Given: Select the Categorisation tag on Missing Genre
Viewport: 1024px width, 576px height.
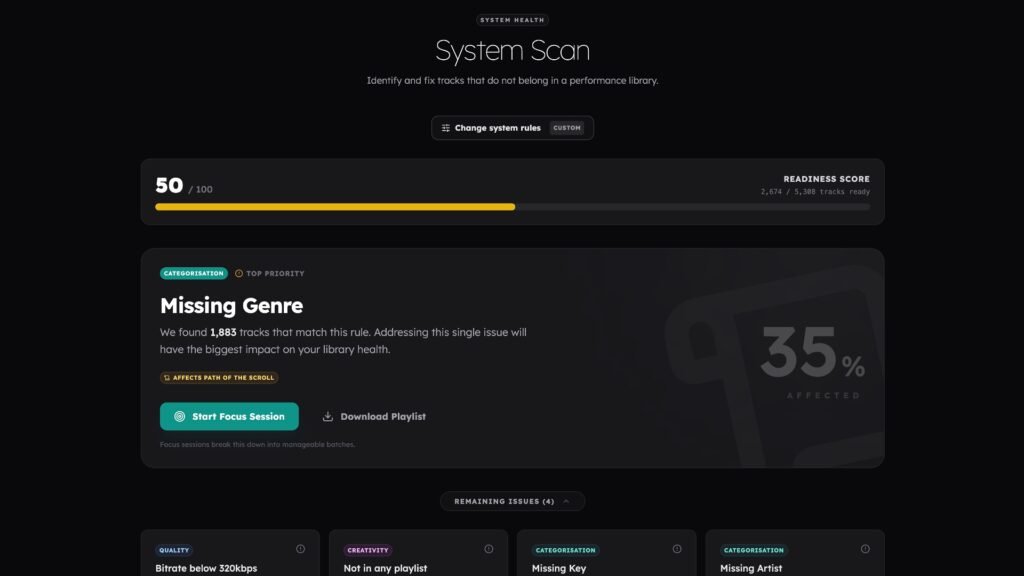Looking at the screenshot, I should (x=194, y=274).
